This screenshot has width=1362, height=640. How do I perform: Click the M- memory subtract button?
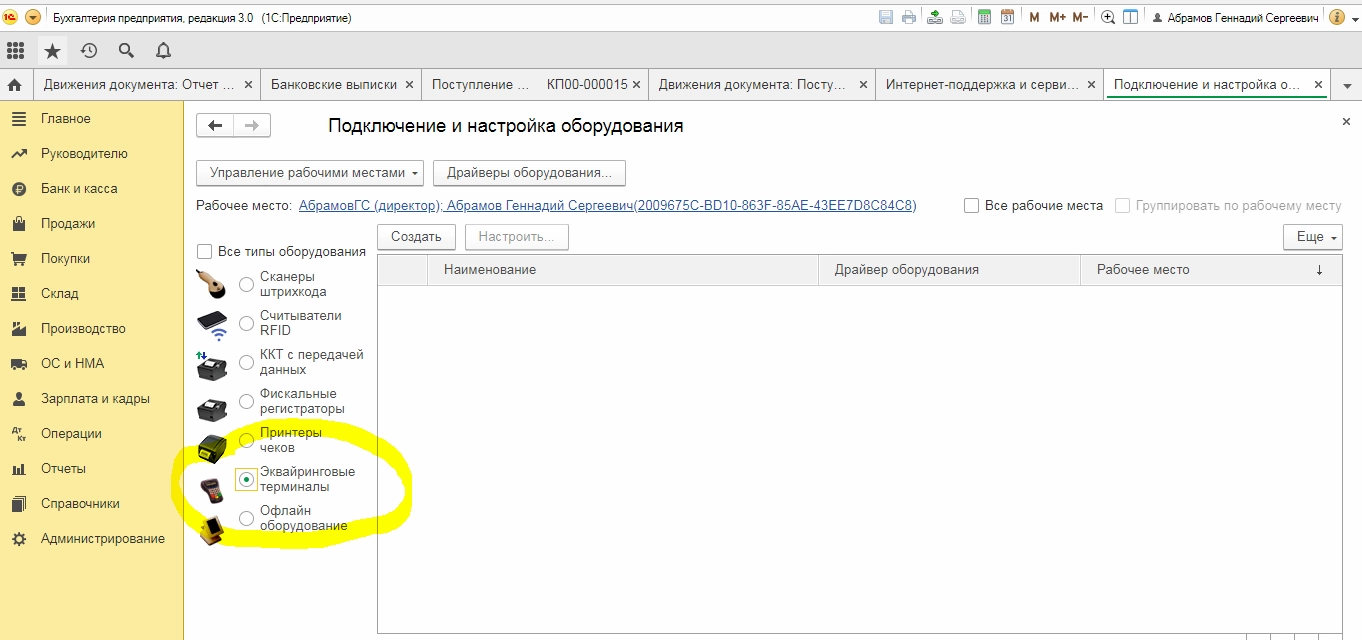(1080, 17)
